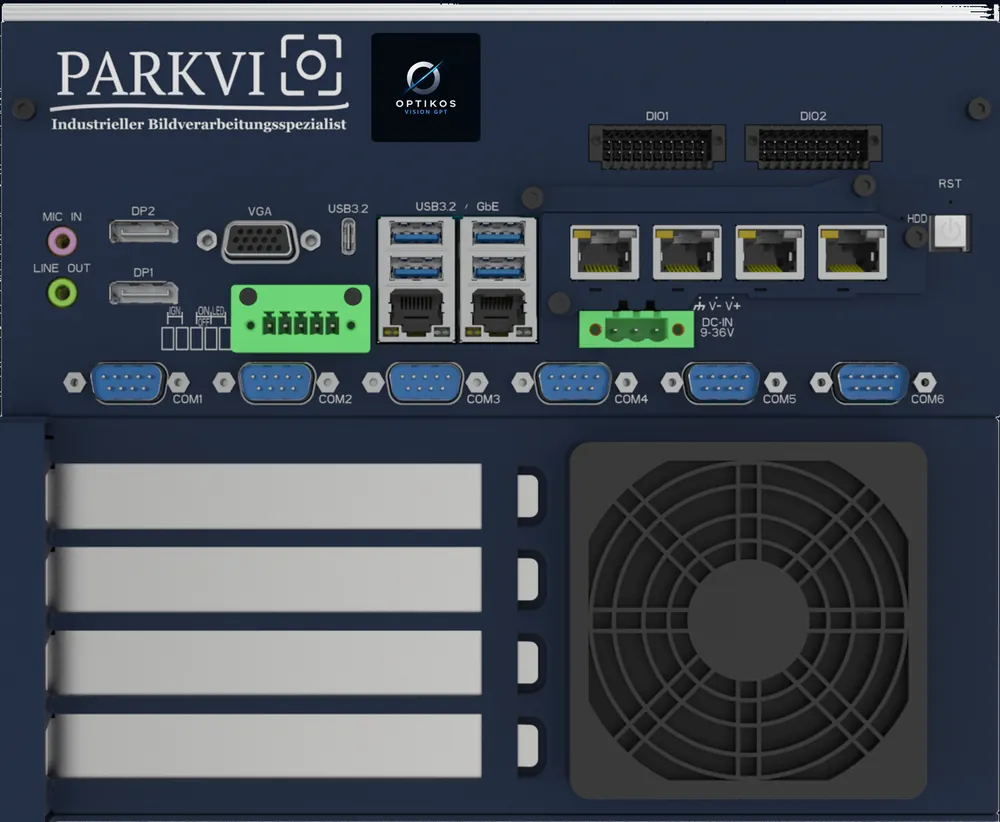Image resolution: width=1000 pixels, height=822 pixels.
Task: Open the Optikos Vision GPT logo tile
Action: pos(425,87)
